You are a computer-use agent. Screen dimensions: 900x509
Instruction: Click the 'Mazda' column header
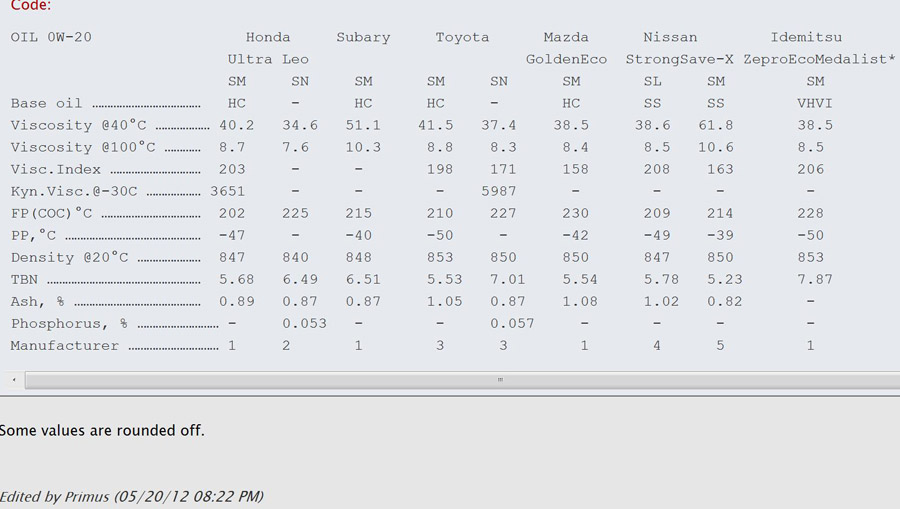[566, 37]
